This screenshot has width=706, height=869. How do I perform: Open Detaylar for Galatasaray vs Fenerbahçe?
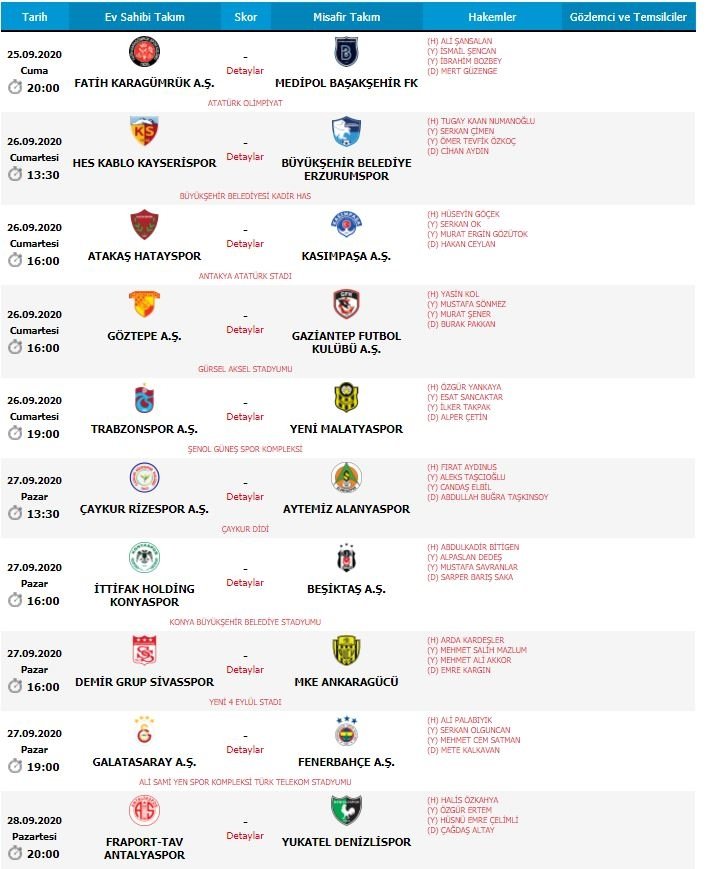pyautogui.click(x=245, y=750)
